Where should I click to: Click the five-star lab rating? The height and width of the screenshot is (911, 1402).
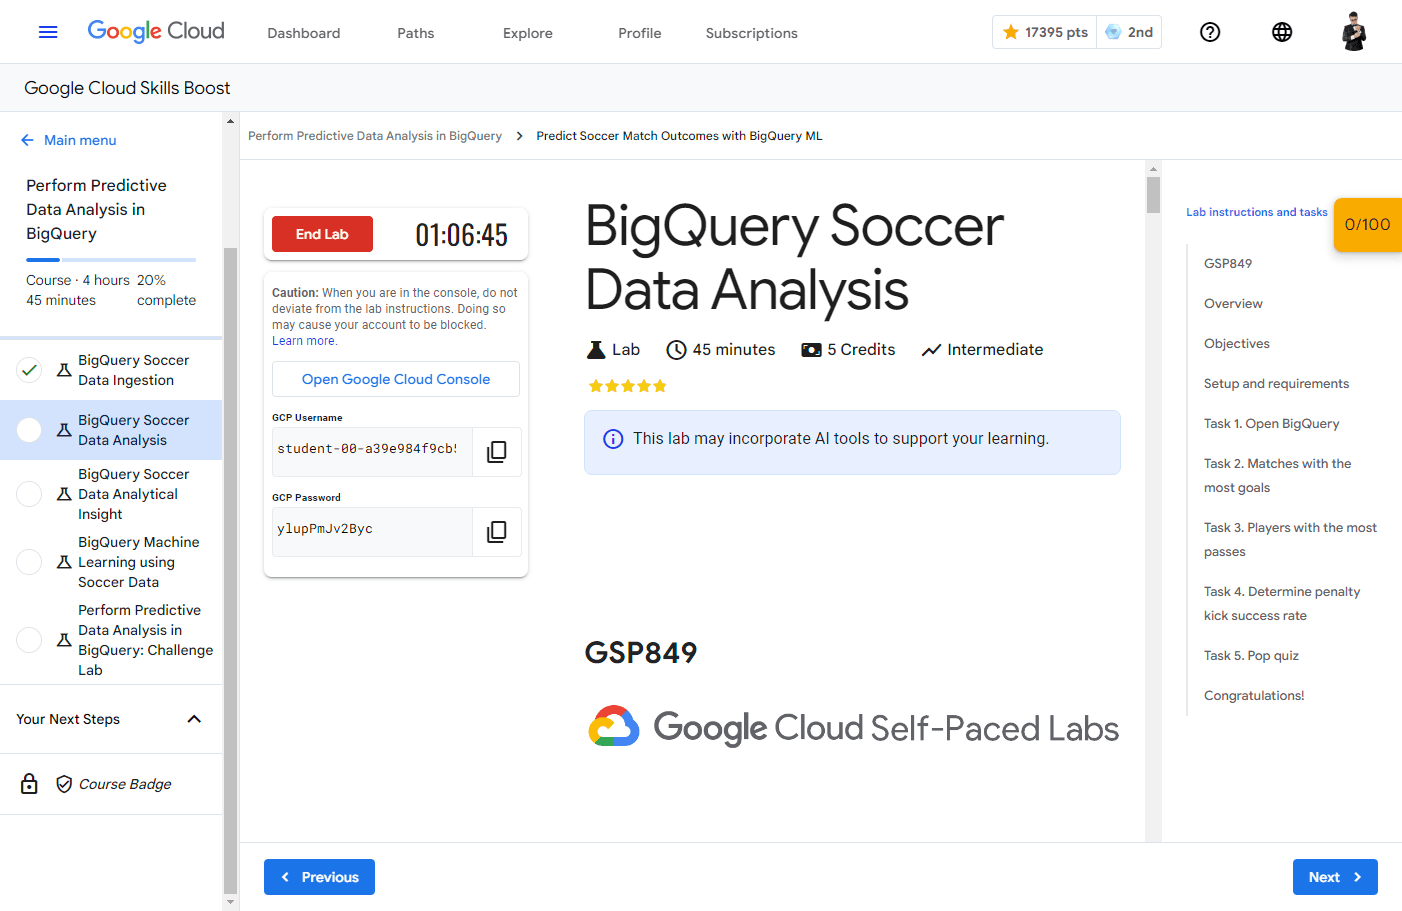tap(627, 386)
